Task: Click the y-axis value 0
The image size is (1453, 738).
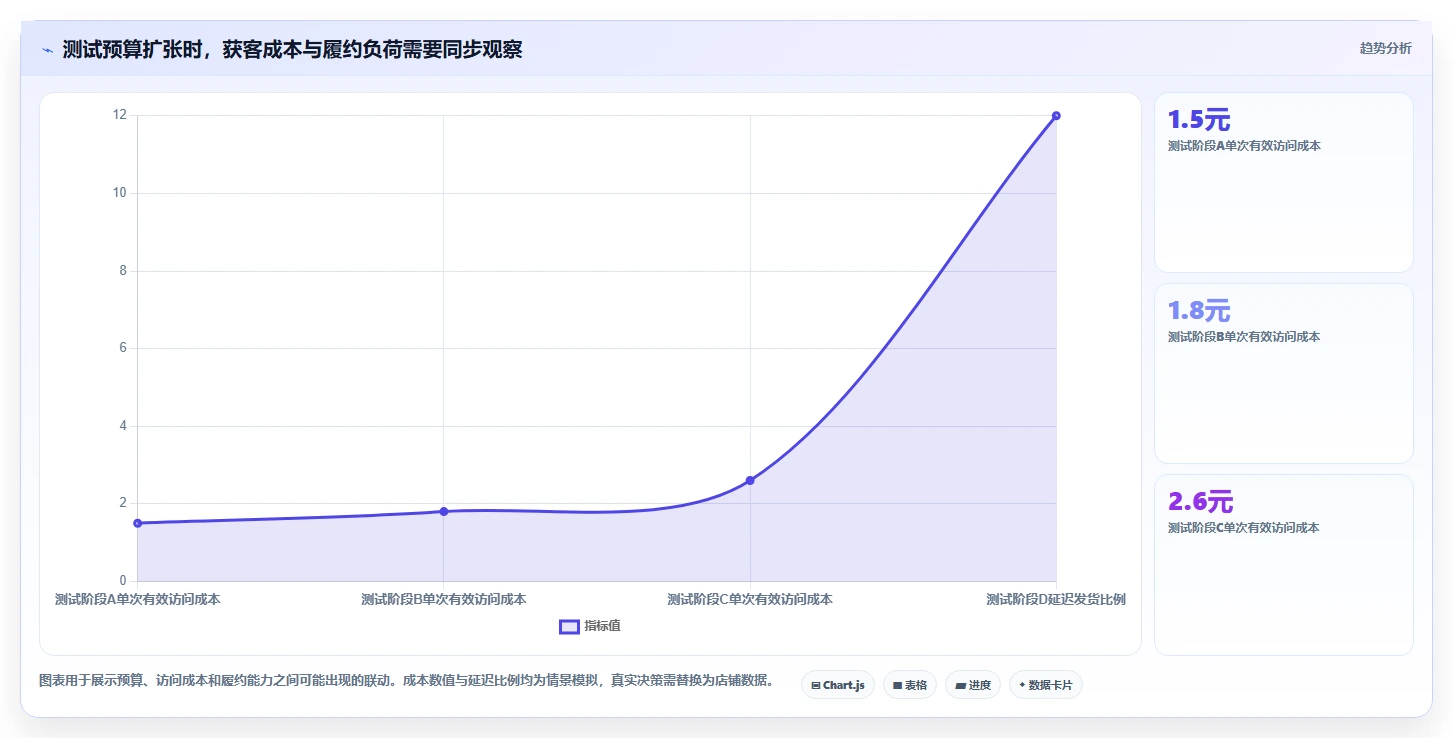Action: click(123, 581)
